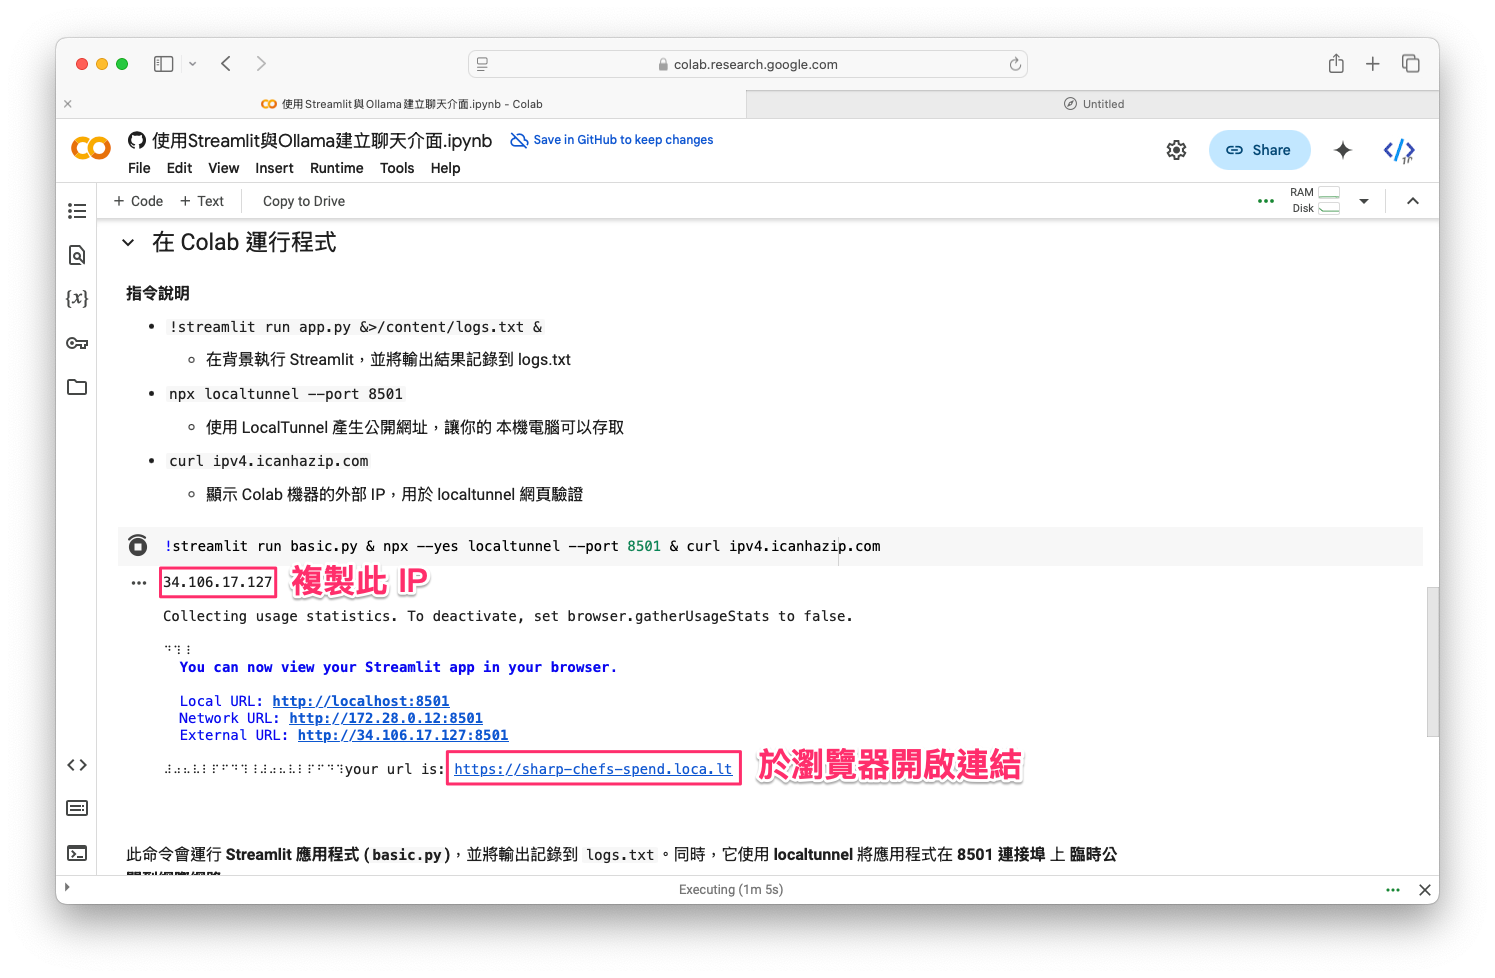The image size is (1495, 978).
Task: Open the terminal icon in sidebar
Action: click(x=77, y=853)
